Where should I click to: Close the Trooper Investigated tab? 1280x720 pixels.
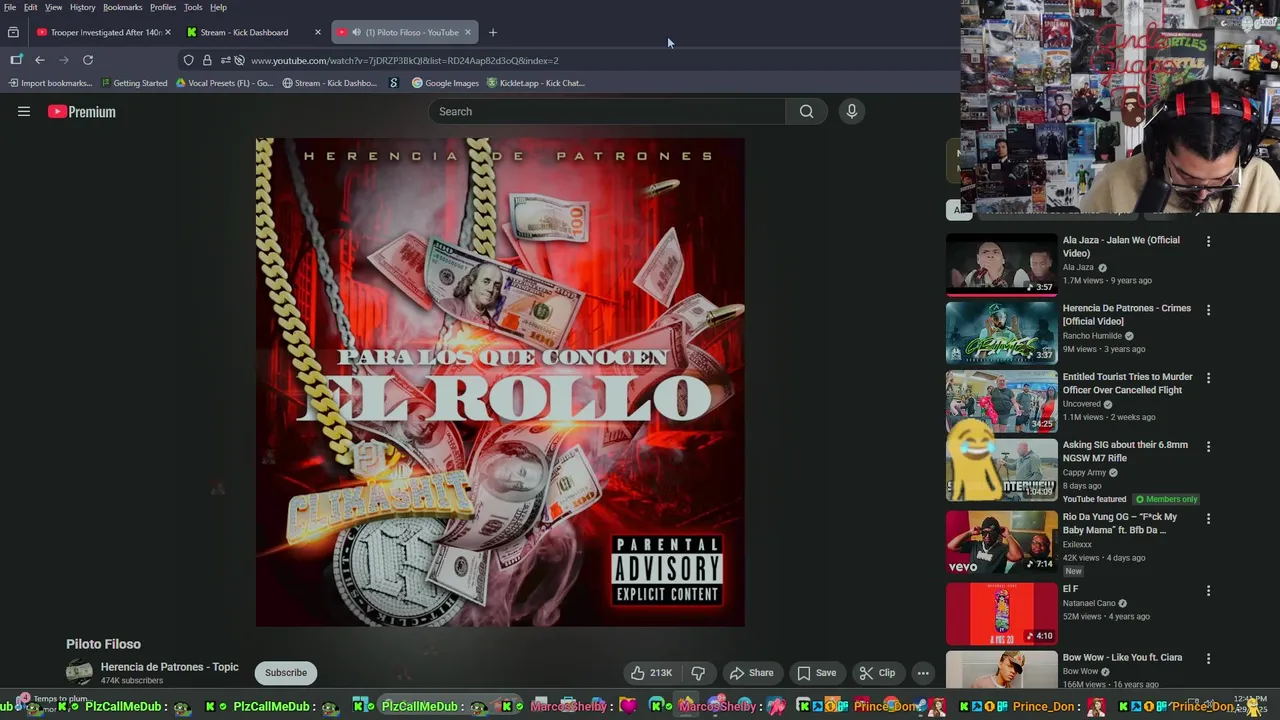click(x=167, y=32)
